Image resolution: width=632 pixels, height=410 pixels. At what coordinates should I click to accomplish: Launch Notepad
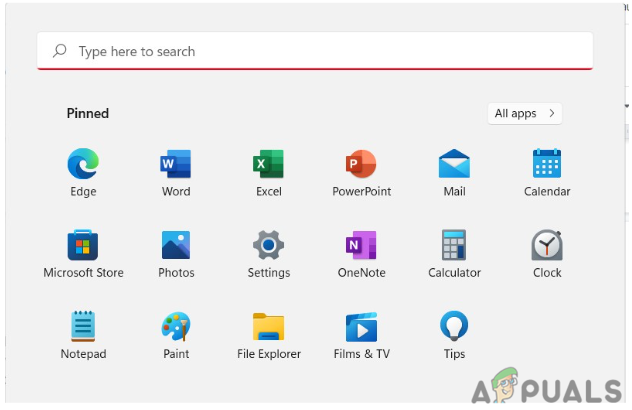coord(83,326)
